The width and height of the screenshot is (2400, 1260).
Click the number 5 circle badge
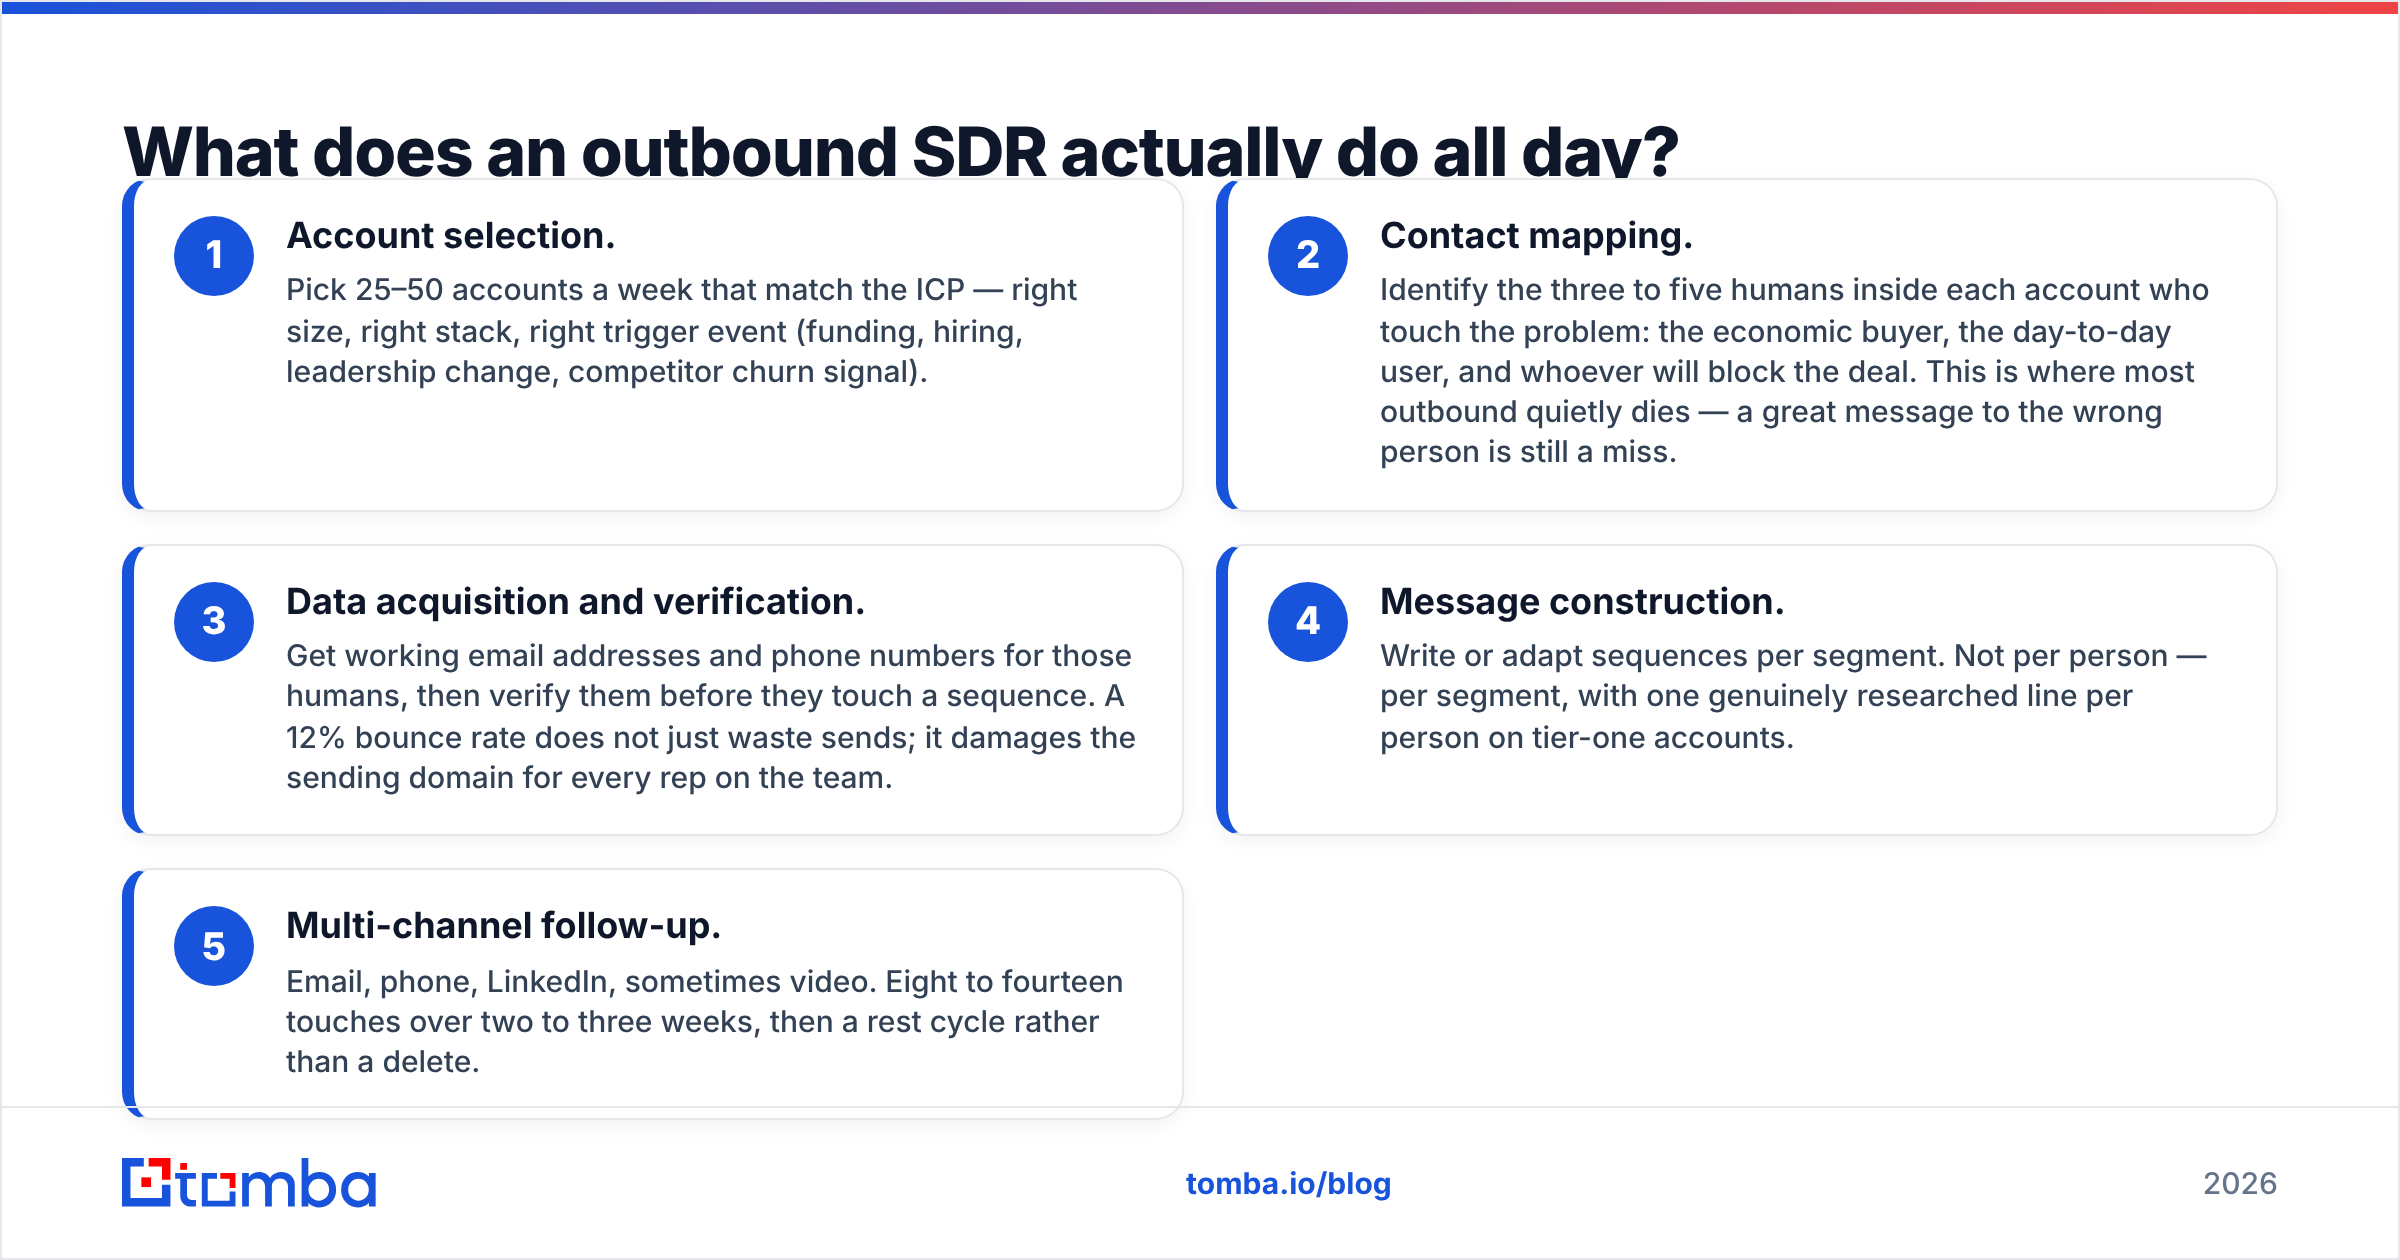tap(214, 946)
